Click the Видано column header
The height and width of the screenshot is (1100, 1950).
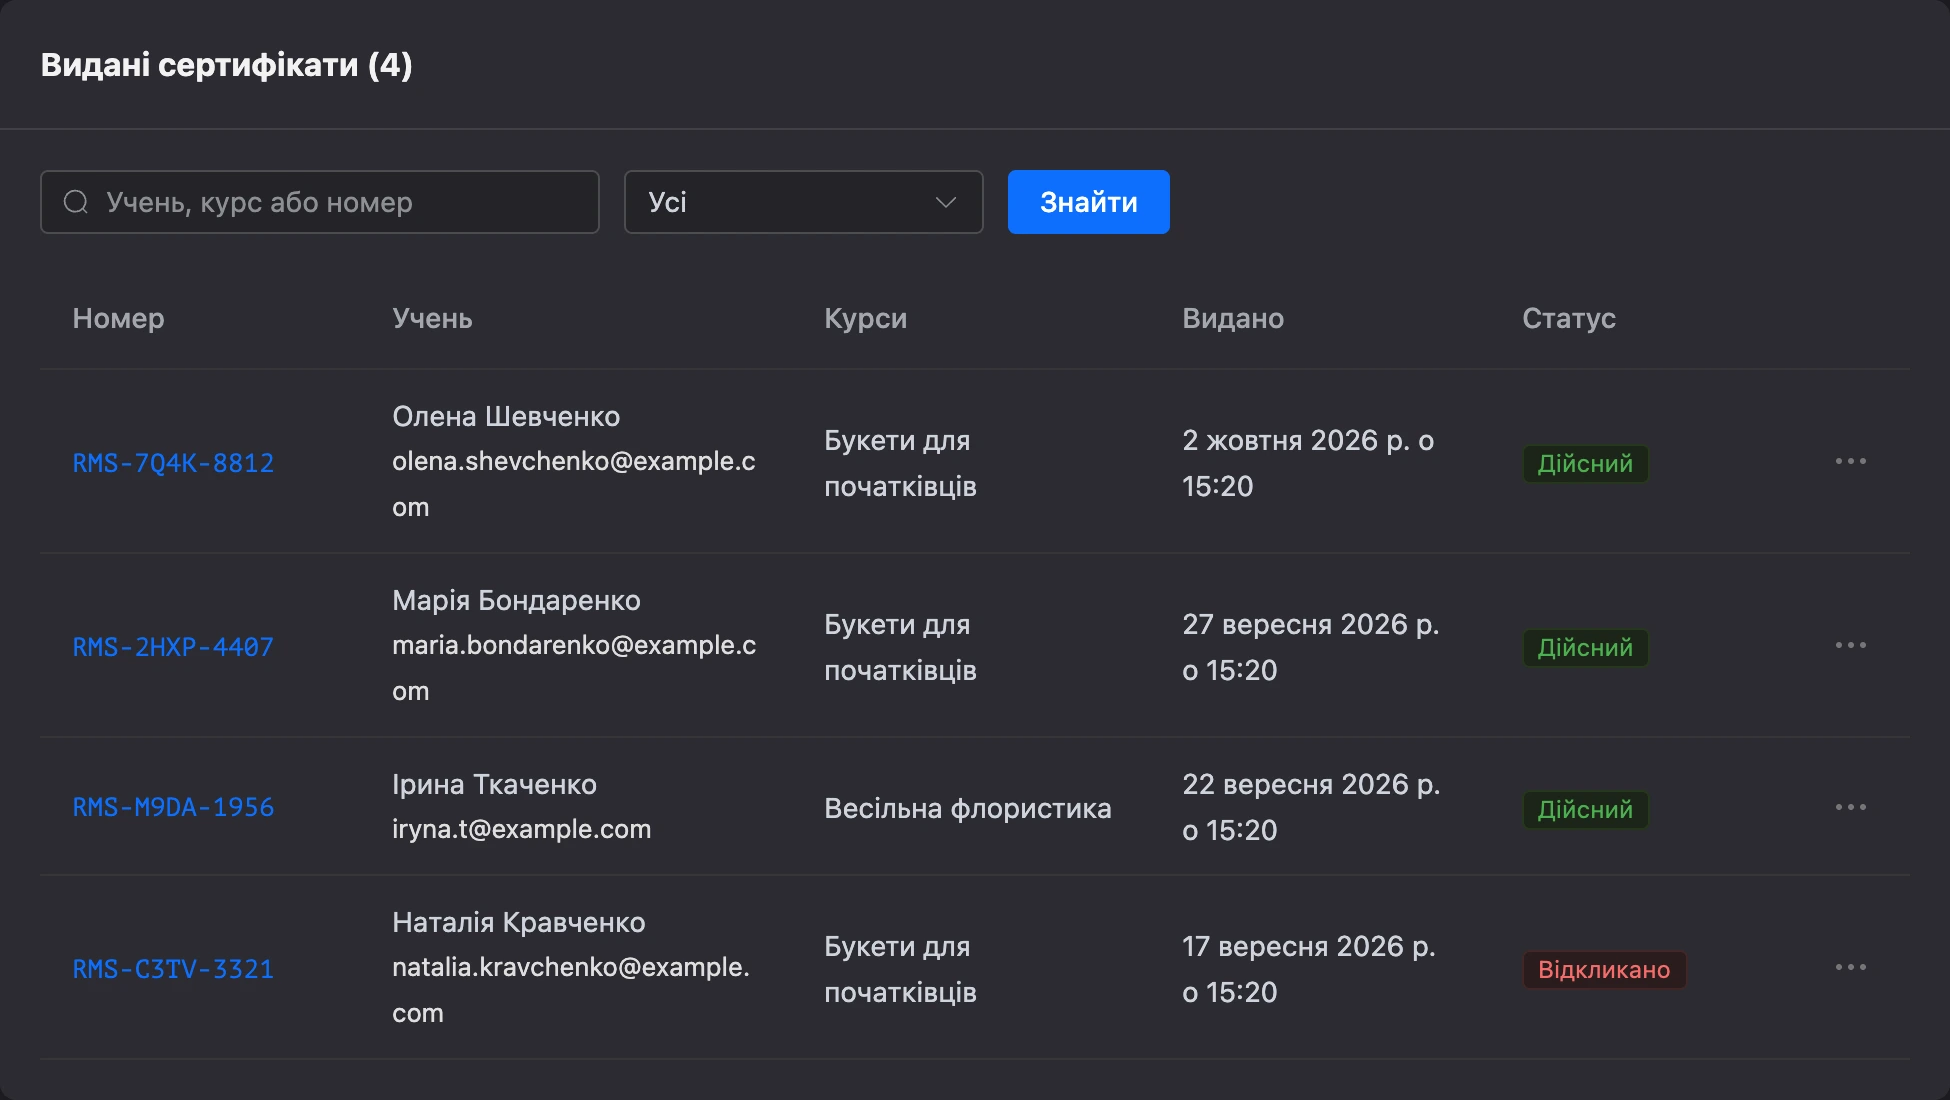click(x=1233, y=318)
